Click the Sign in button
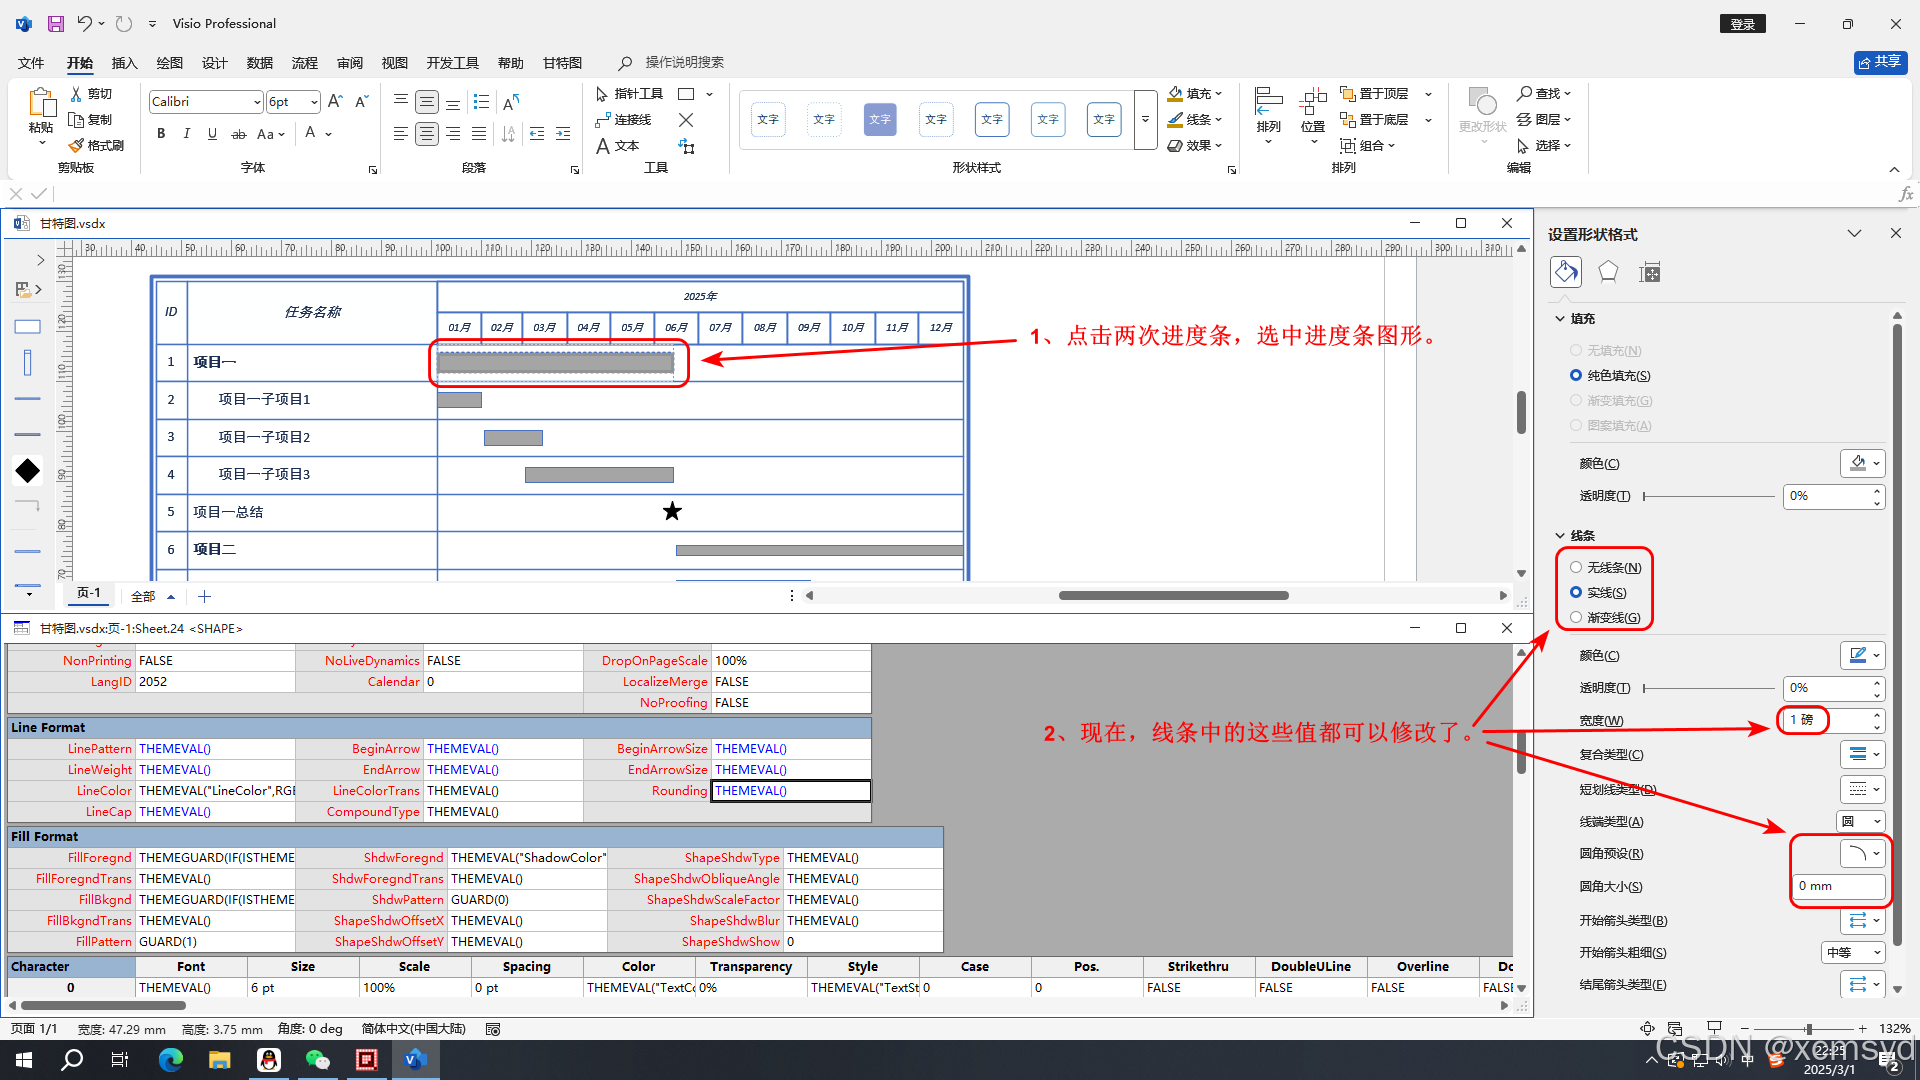Screen dimensions: 1920x1080 pyautogui.click(x=1742, y=24)
